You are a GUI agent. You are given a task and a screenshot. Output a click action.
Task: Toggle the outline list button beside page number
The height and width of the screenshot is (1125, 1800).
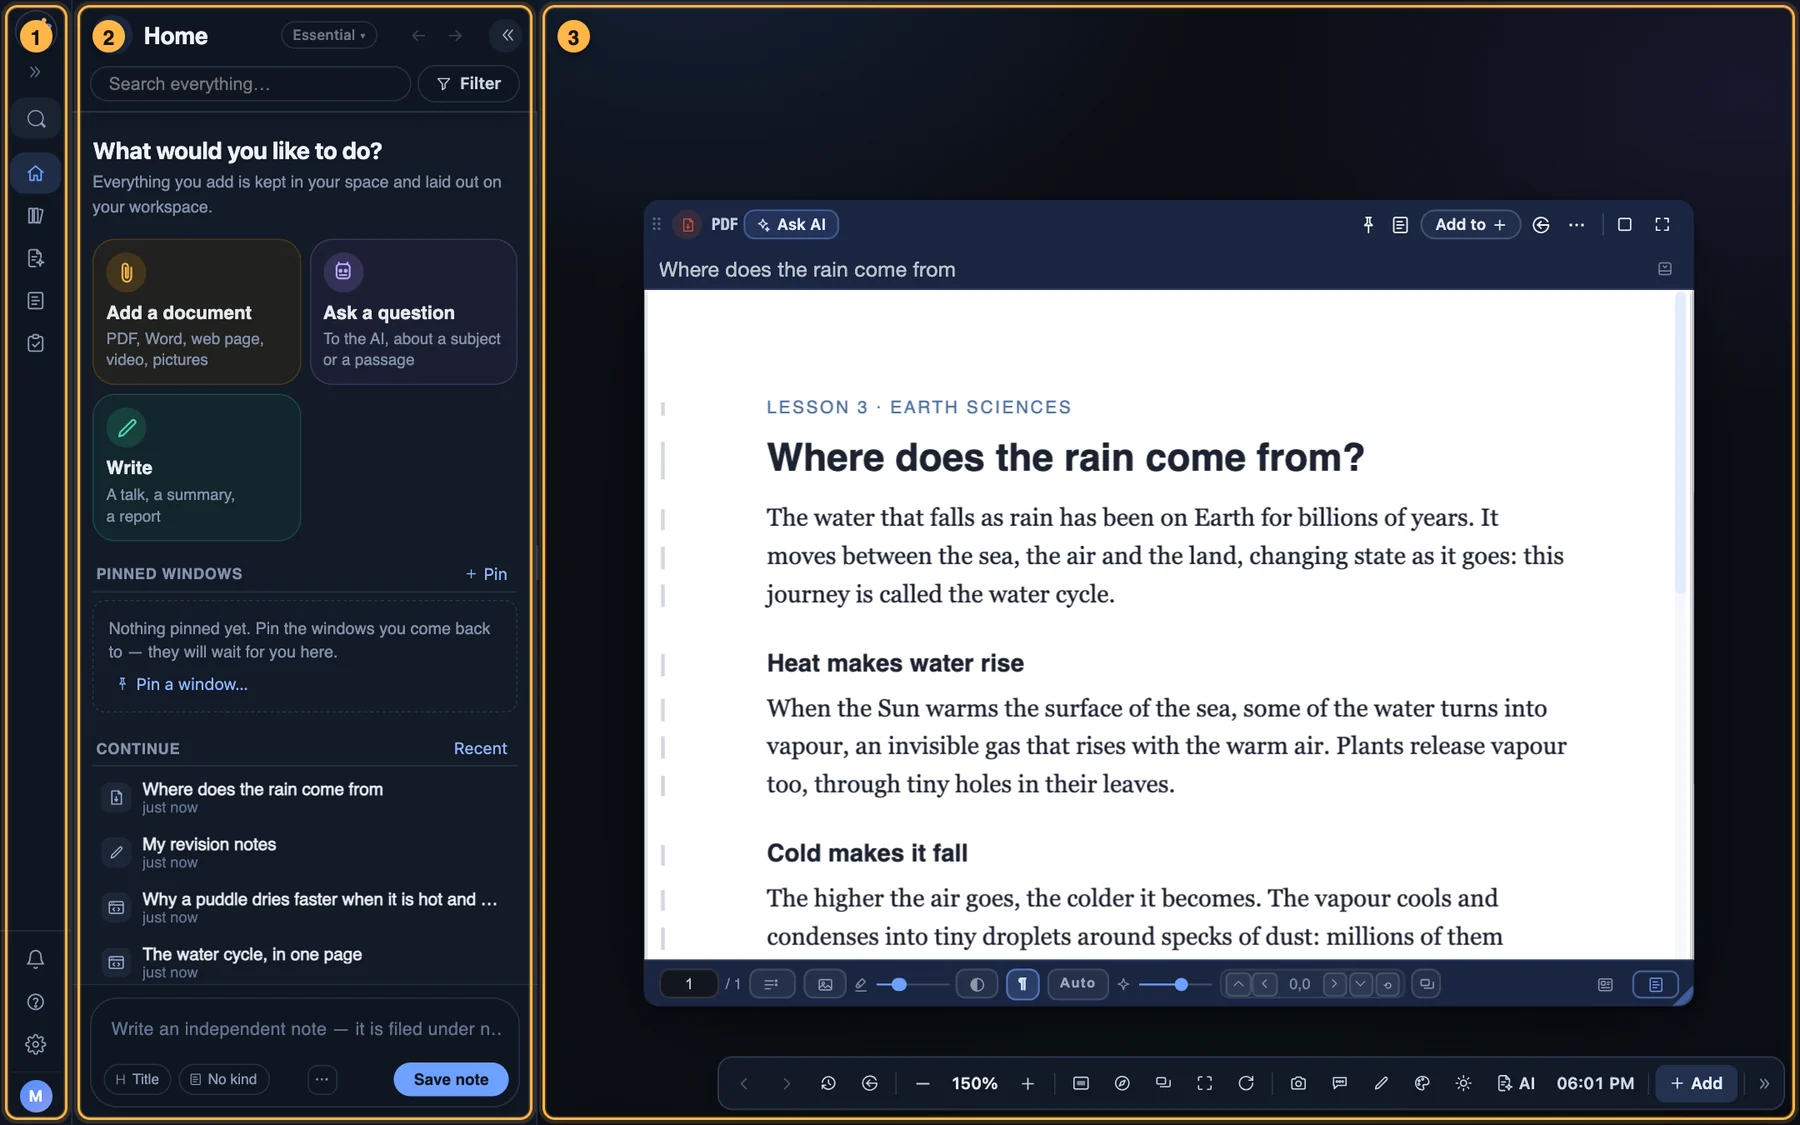point(771,984)
